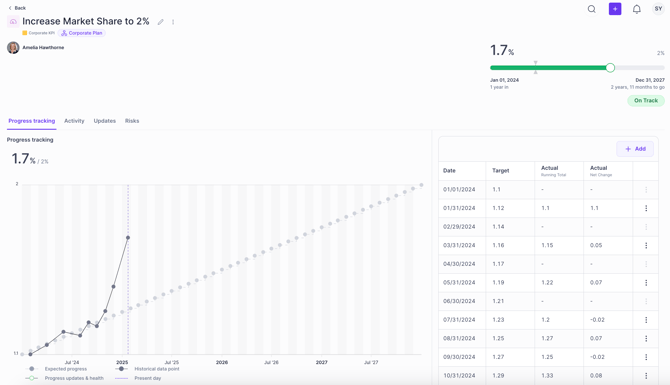Viewport: 670px width, 385px height.
Task: Click the progress bar handle at 1.7%
Action: click(x=610, y=68)
